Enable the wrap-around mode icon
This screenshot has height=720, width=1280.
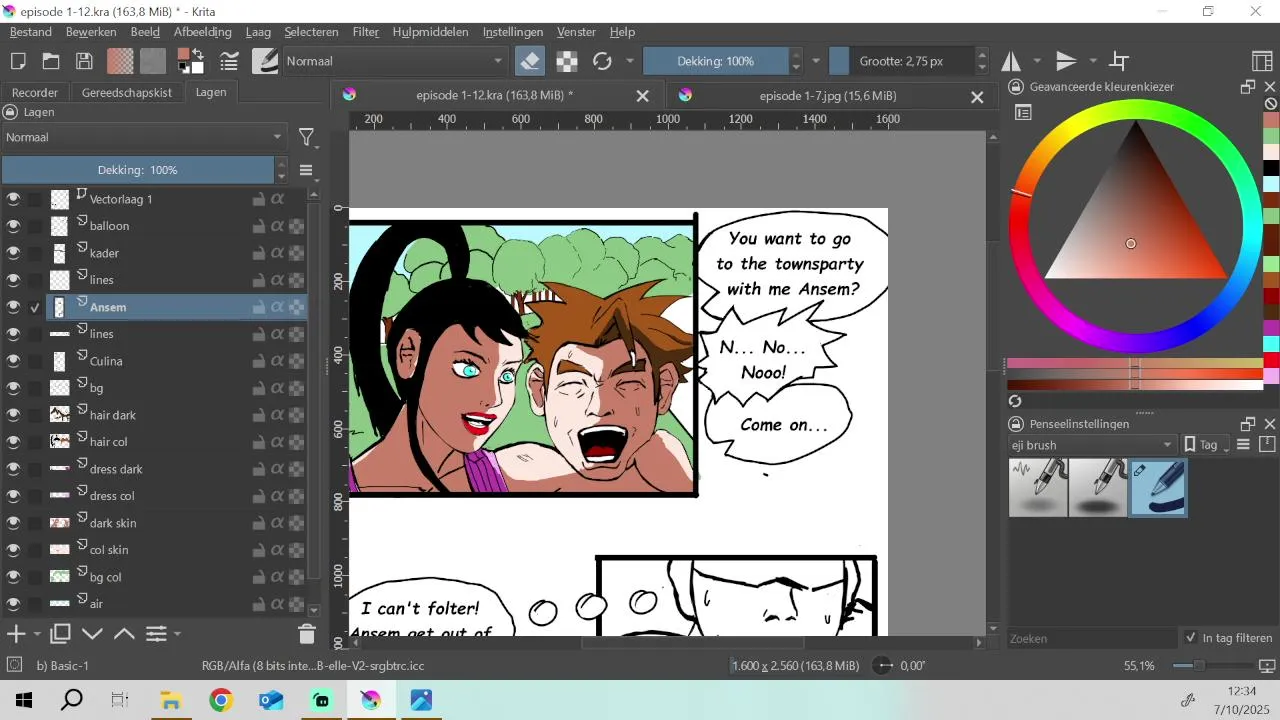(x=1120, y=61)
